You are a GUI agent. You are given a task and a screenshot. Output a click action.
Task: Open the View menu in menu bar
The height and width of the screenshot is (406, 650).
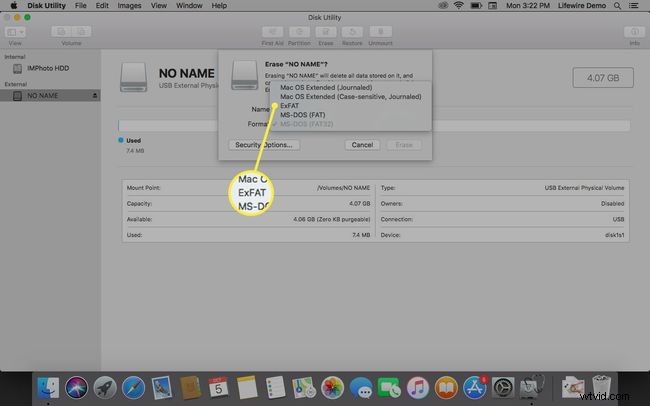click(x=159, y=6)
